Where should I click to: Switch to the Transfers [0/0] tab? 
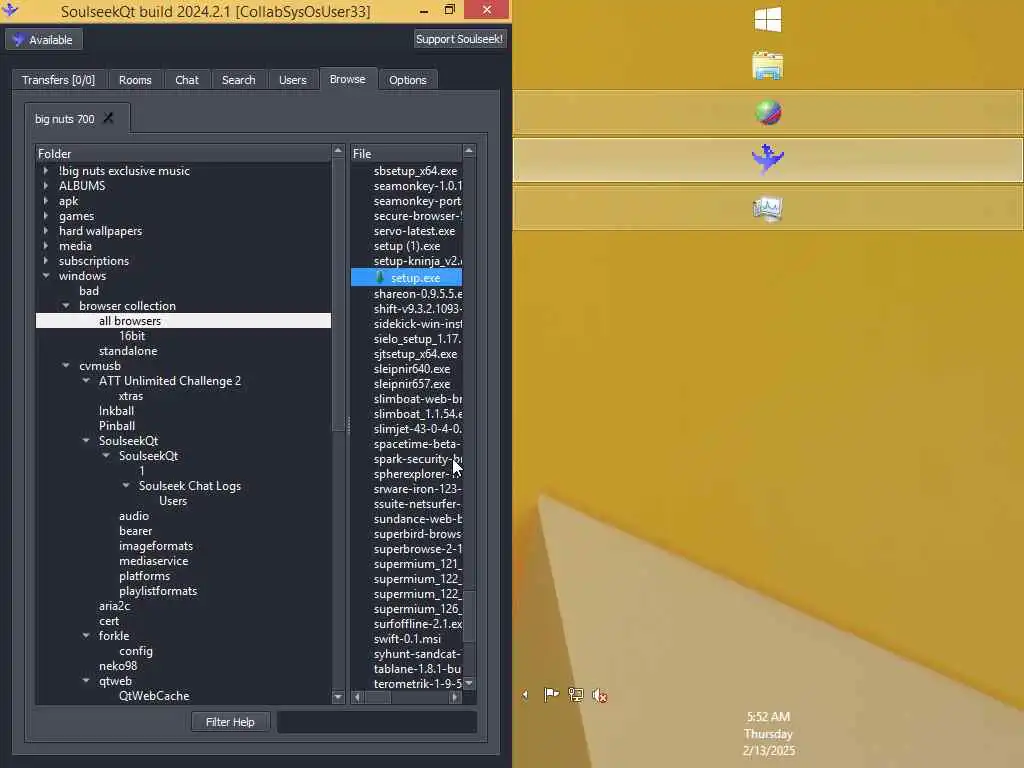58,80
